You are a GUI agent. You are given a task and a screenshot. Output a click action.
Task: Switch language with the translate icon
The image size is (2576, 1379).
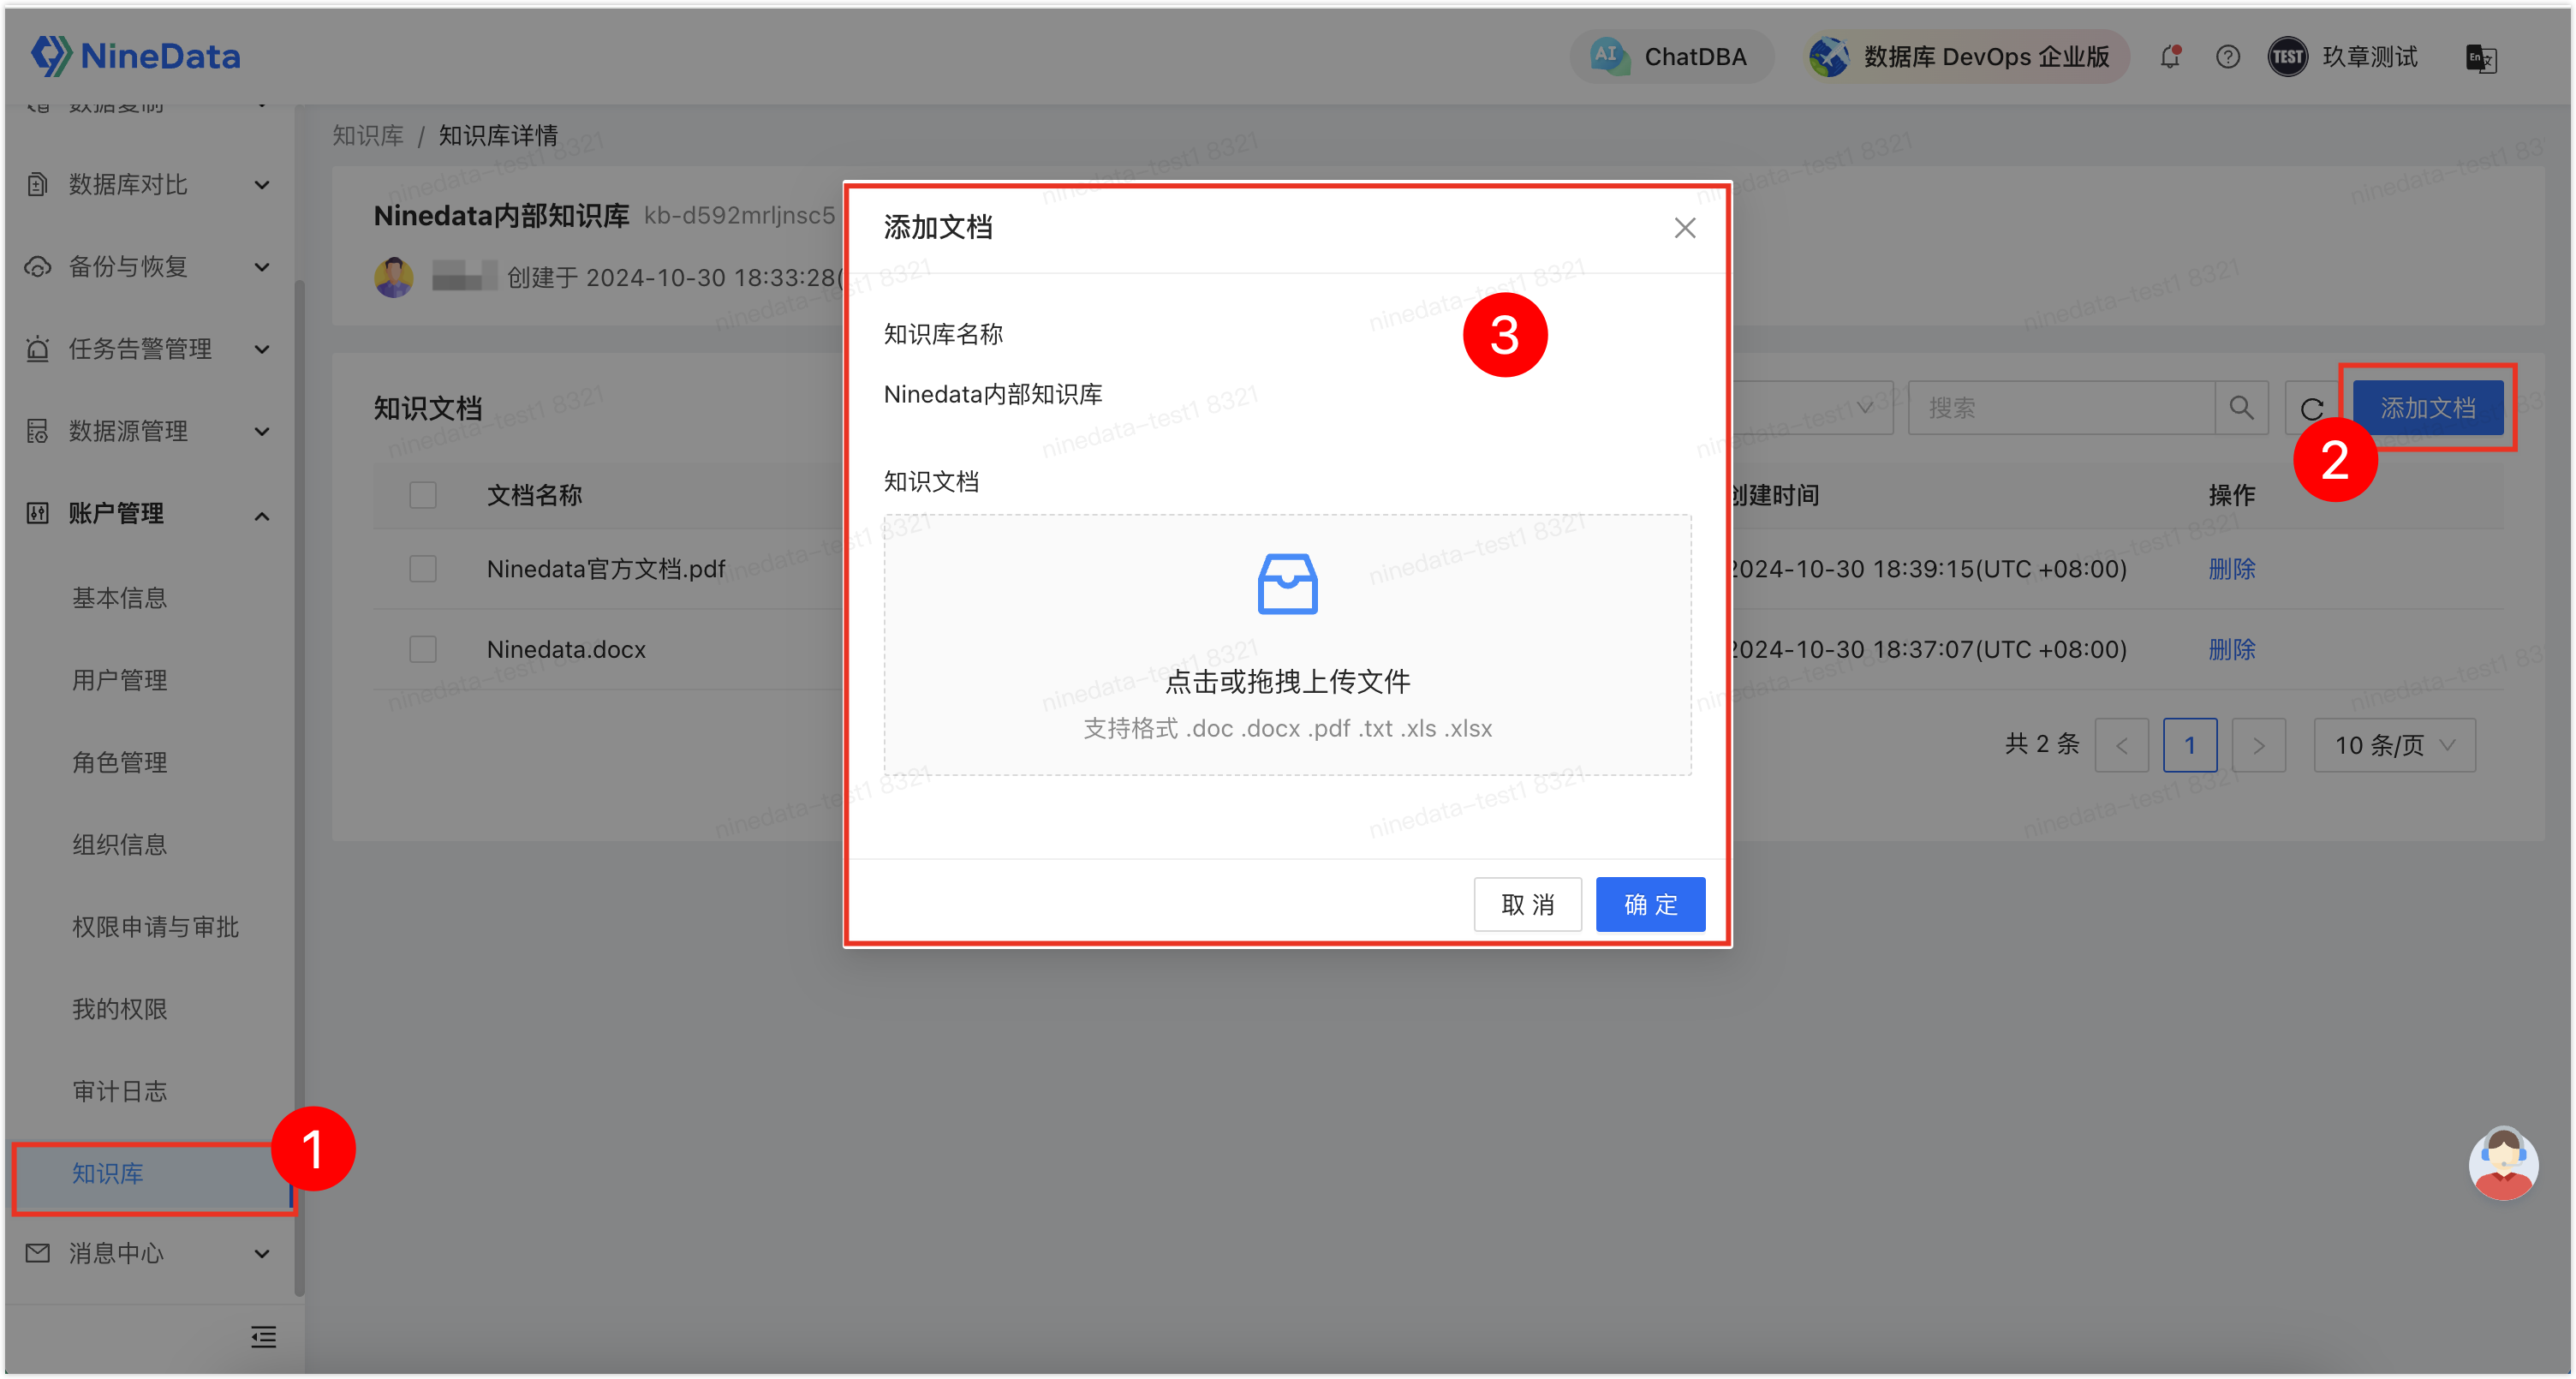click(x=2480, y=58)
